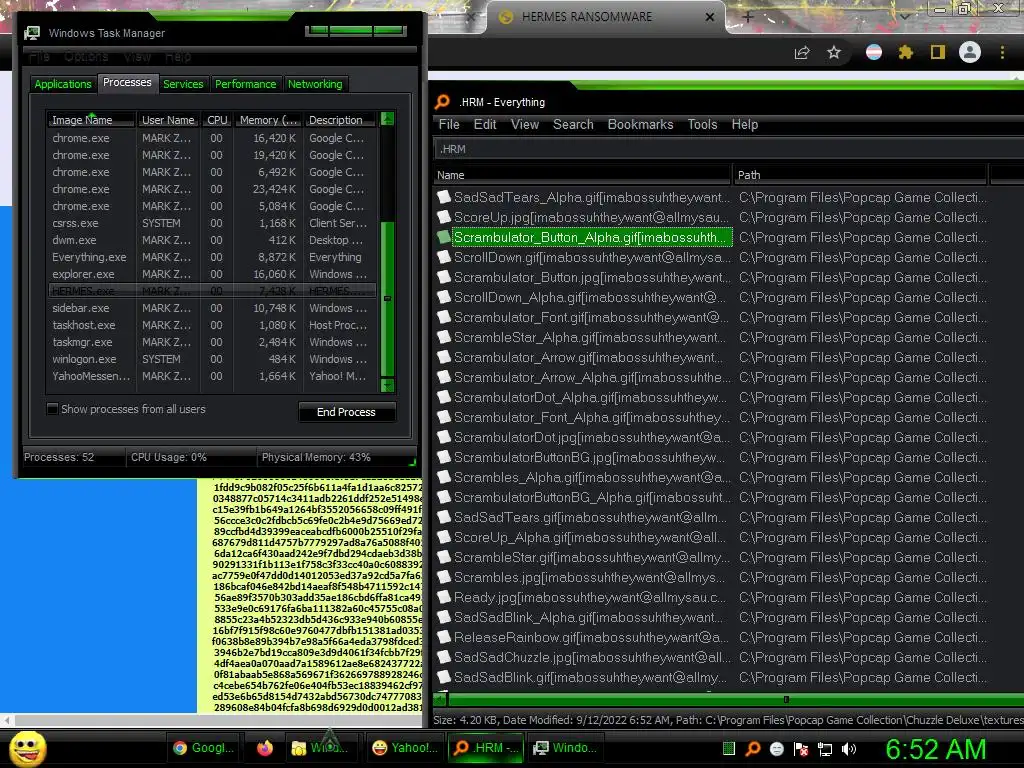Switch to Networking tab in Task Manager

pos(315,84)
